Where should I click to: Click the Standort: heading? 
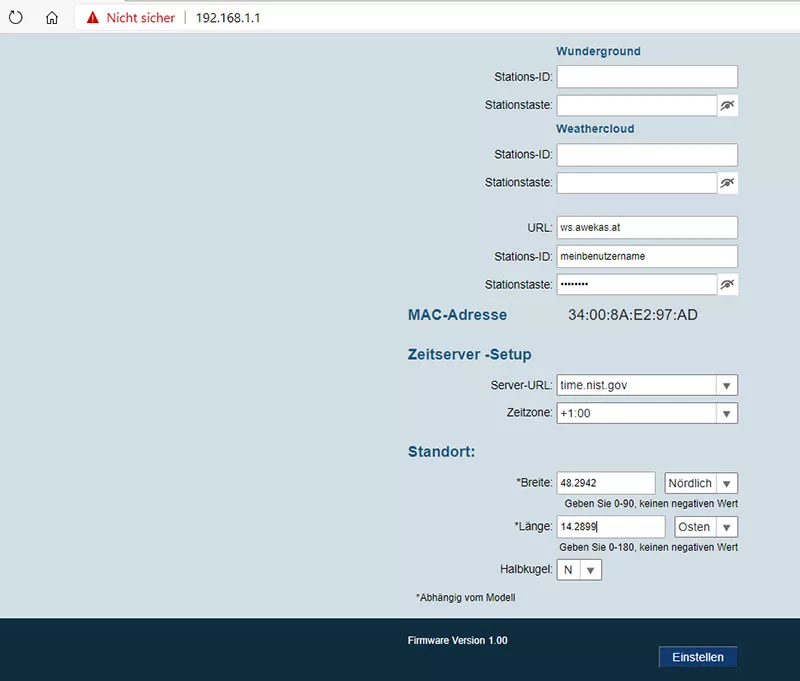[x=441, y=451]
